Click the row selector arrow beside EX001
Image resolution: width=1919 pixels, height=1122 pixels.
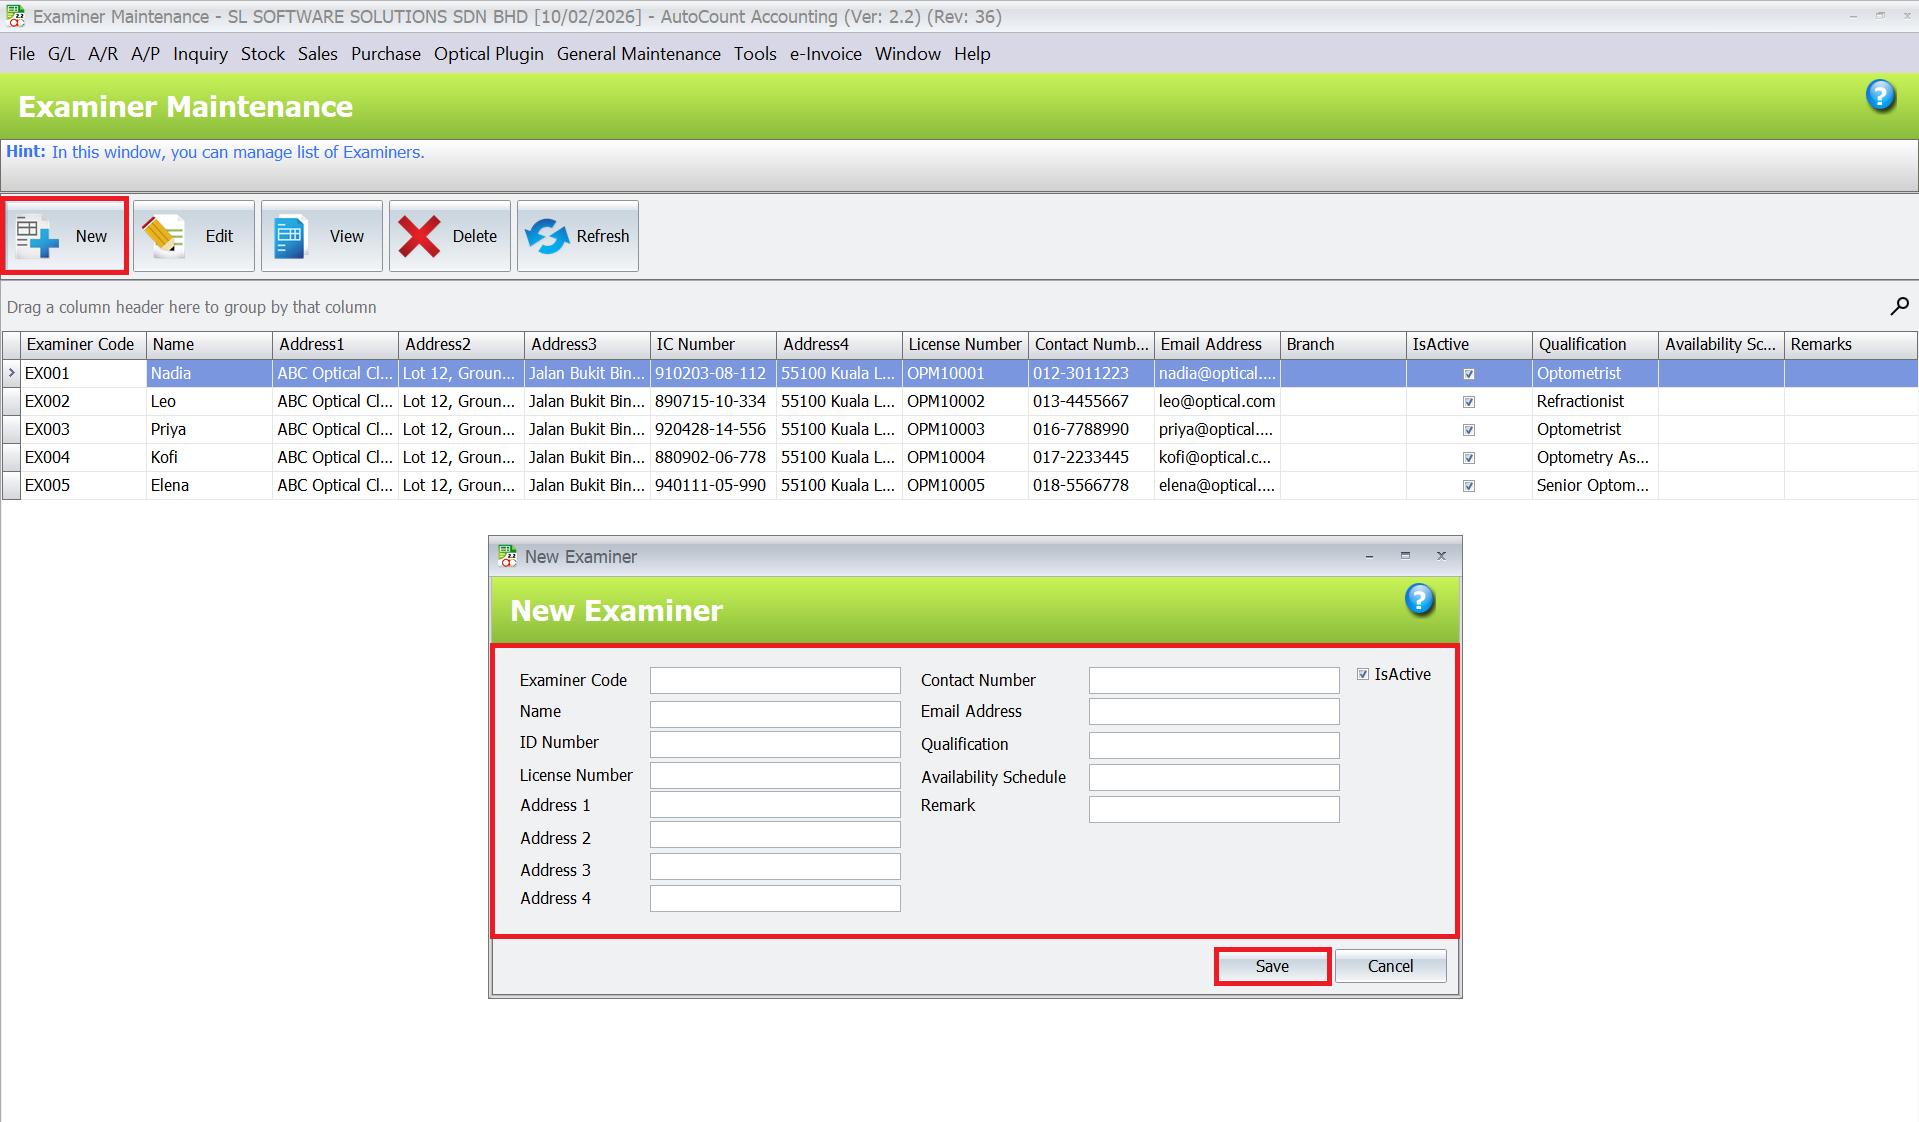pos(10,373)
